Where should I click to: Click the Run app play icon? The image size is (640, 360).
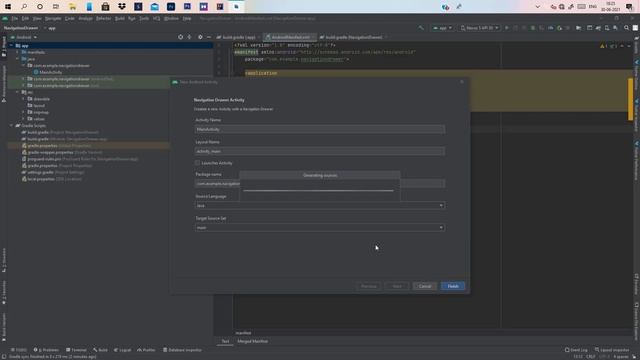coord(507,28)
